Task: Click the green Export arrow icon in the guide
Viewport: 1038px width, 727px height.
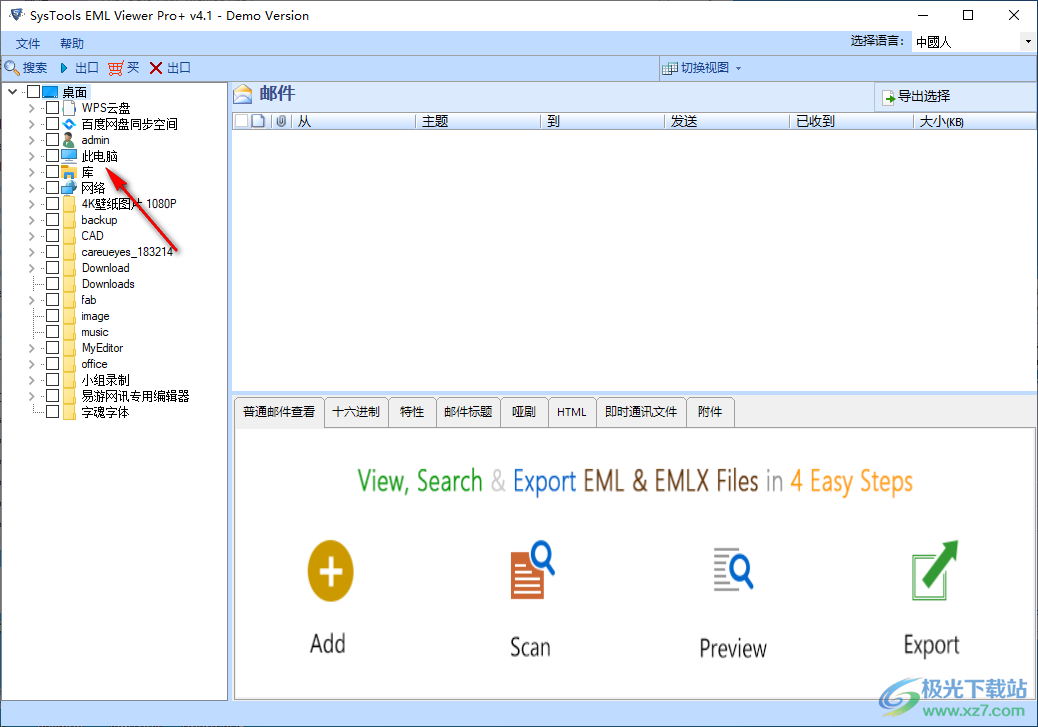Action: click(931, 571)
